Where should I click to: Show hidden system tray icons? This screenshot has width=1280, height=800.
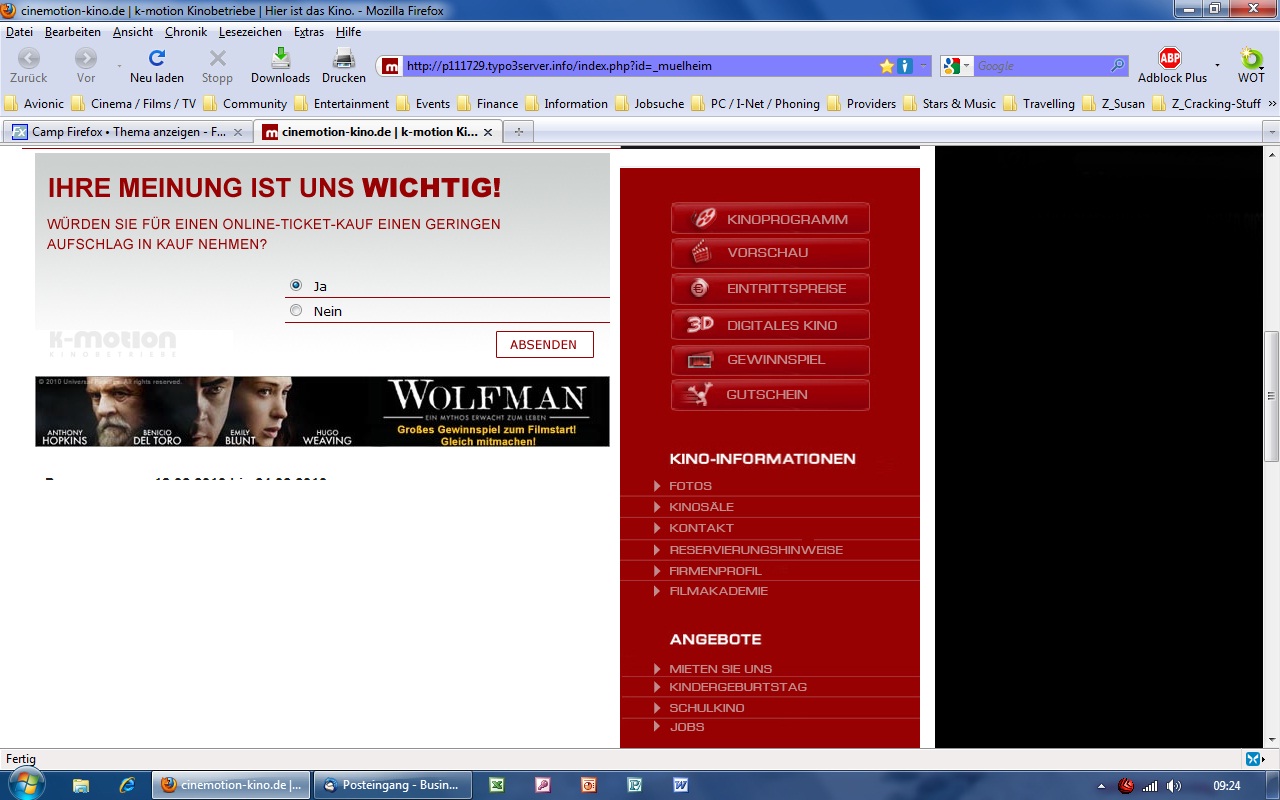(x=1101, y=786)
